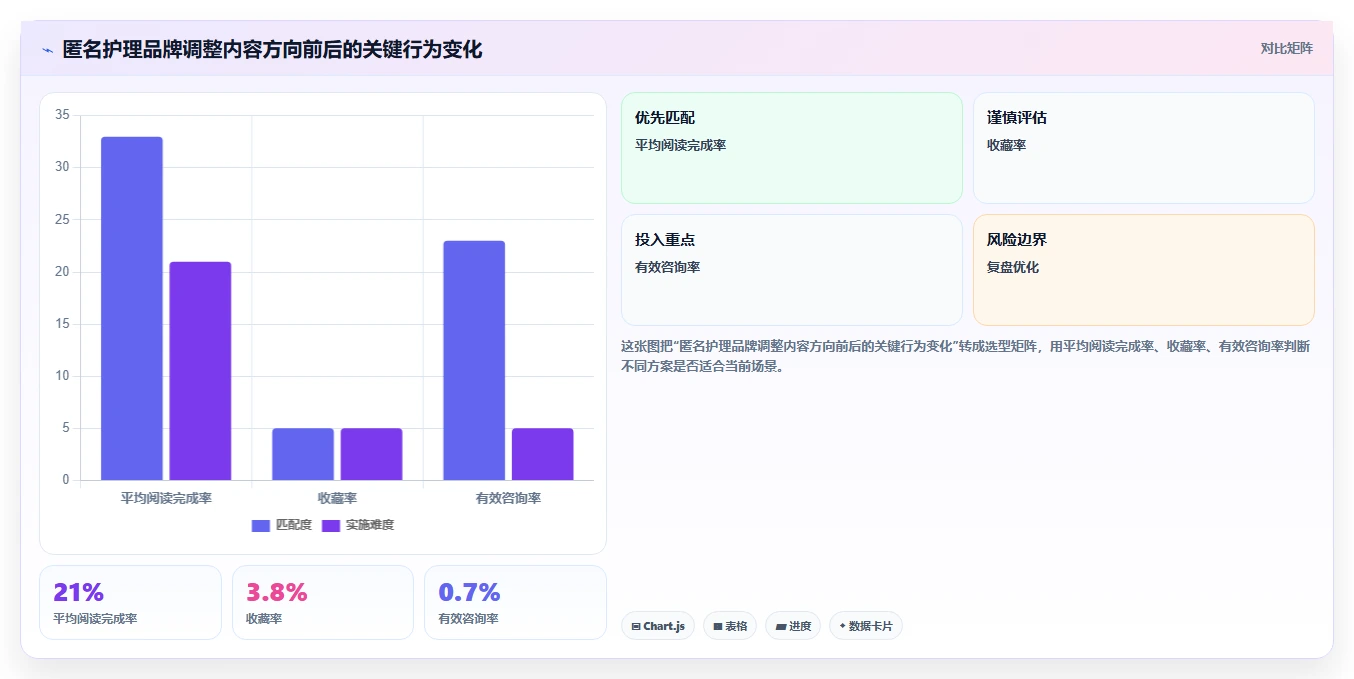Click the 数据卡片 tag
The width and height of the screenshot is (1354, 679).
coord(866,626)
